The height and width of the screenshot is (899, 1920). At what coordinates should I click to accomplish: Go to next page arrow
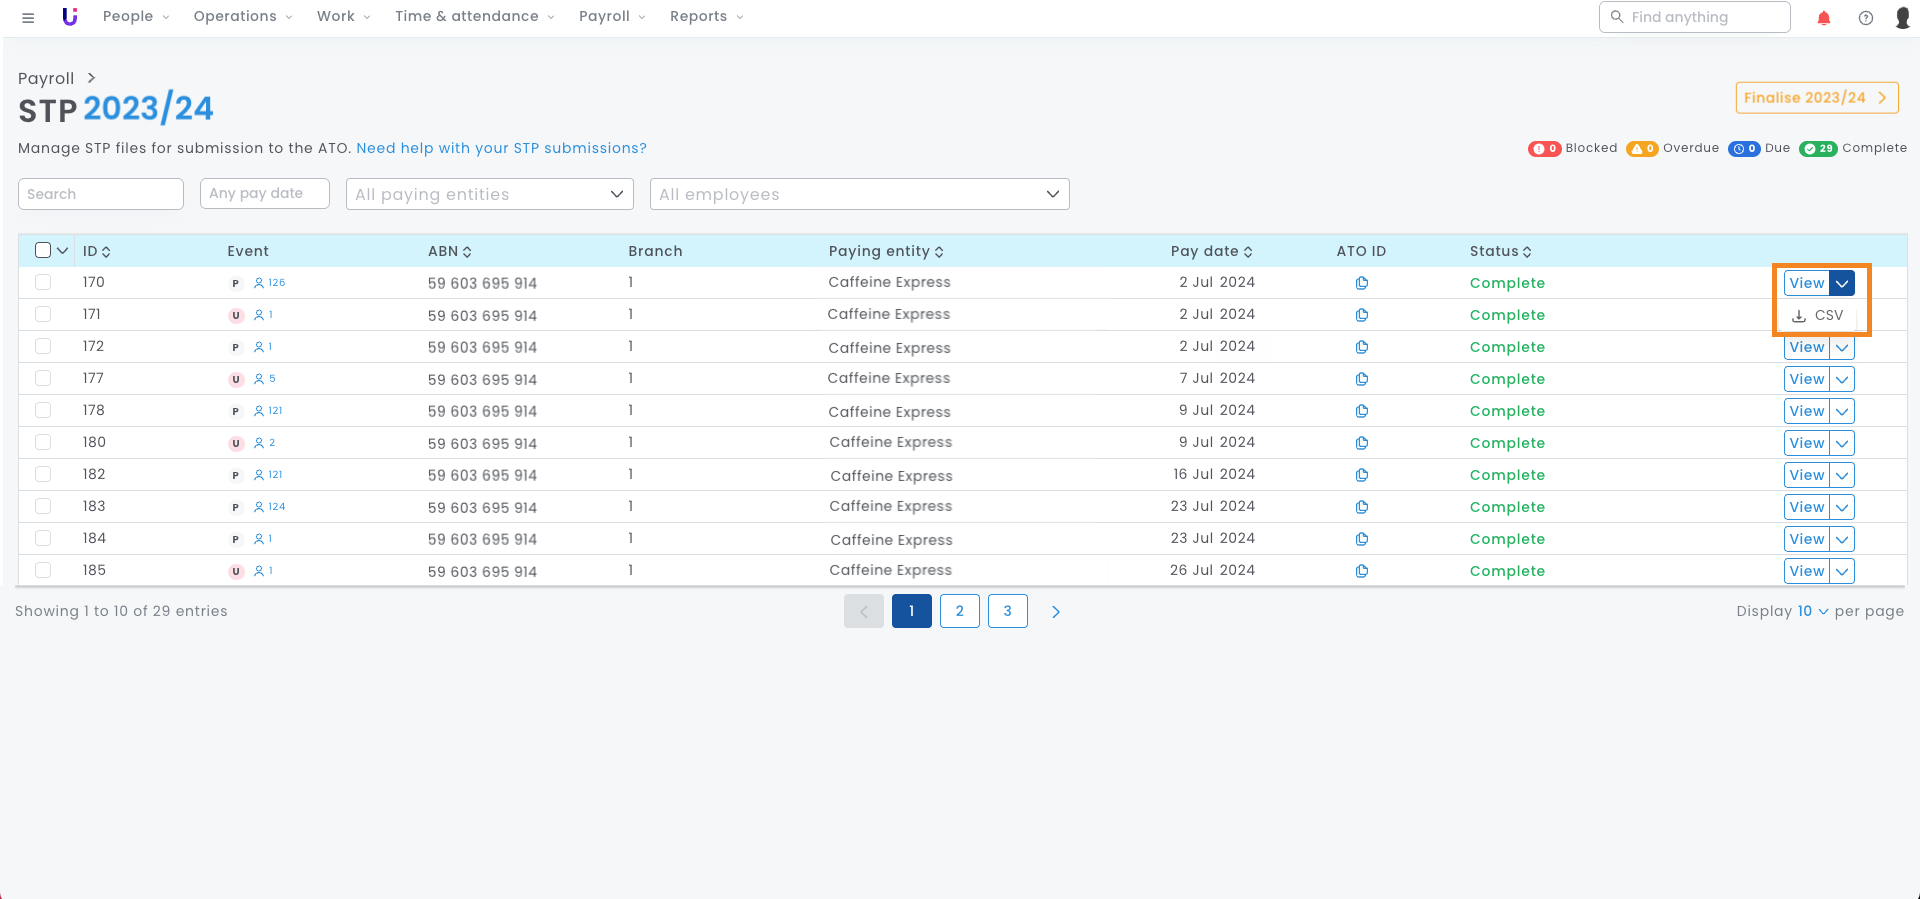[x=1055, y=611]
